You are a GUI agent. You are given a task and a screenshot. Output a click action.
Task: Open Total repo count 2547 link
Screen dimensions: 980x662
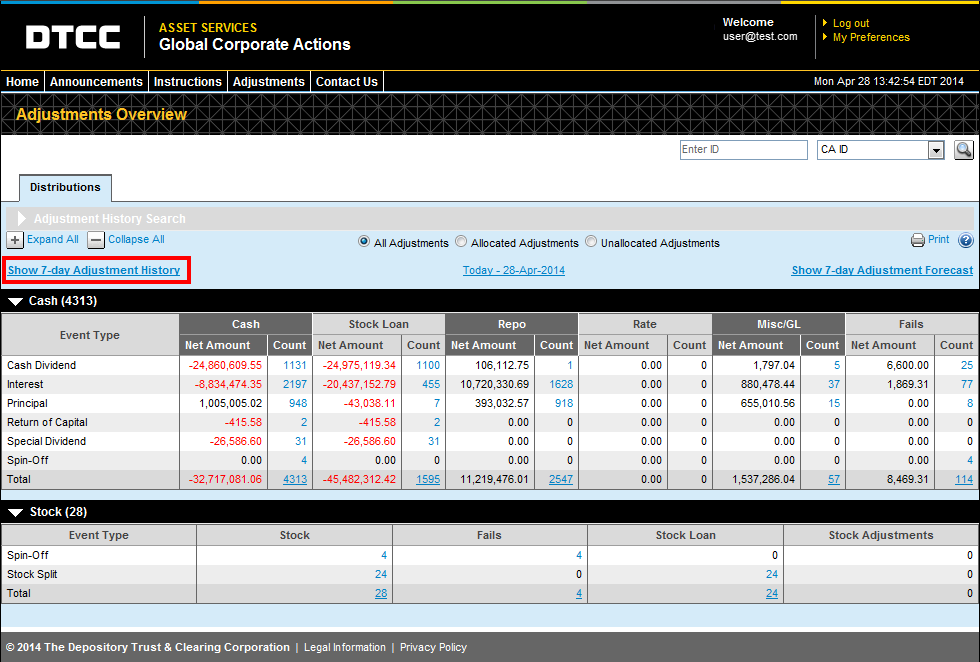561,479
